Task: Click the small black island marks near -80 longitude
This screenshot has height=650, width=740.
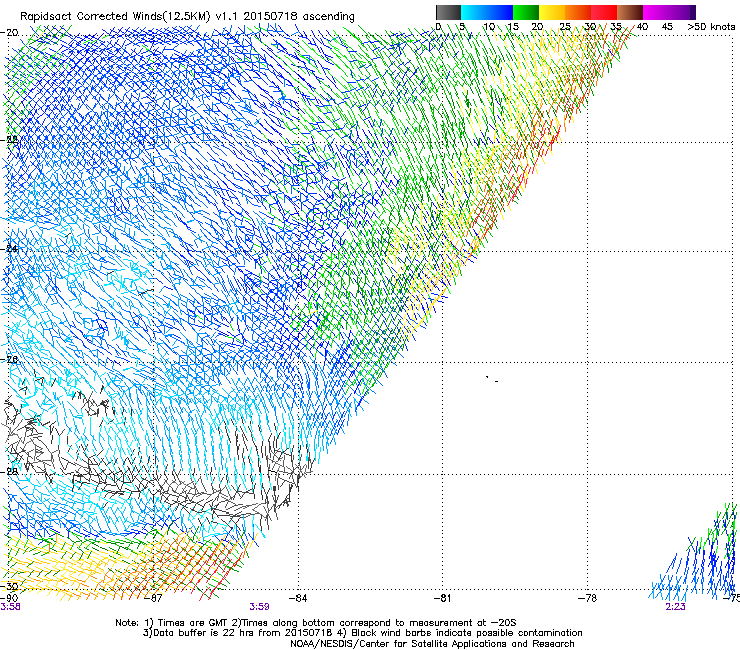Action: [492, 379]
